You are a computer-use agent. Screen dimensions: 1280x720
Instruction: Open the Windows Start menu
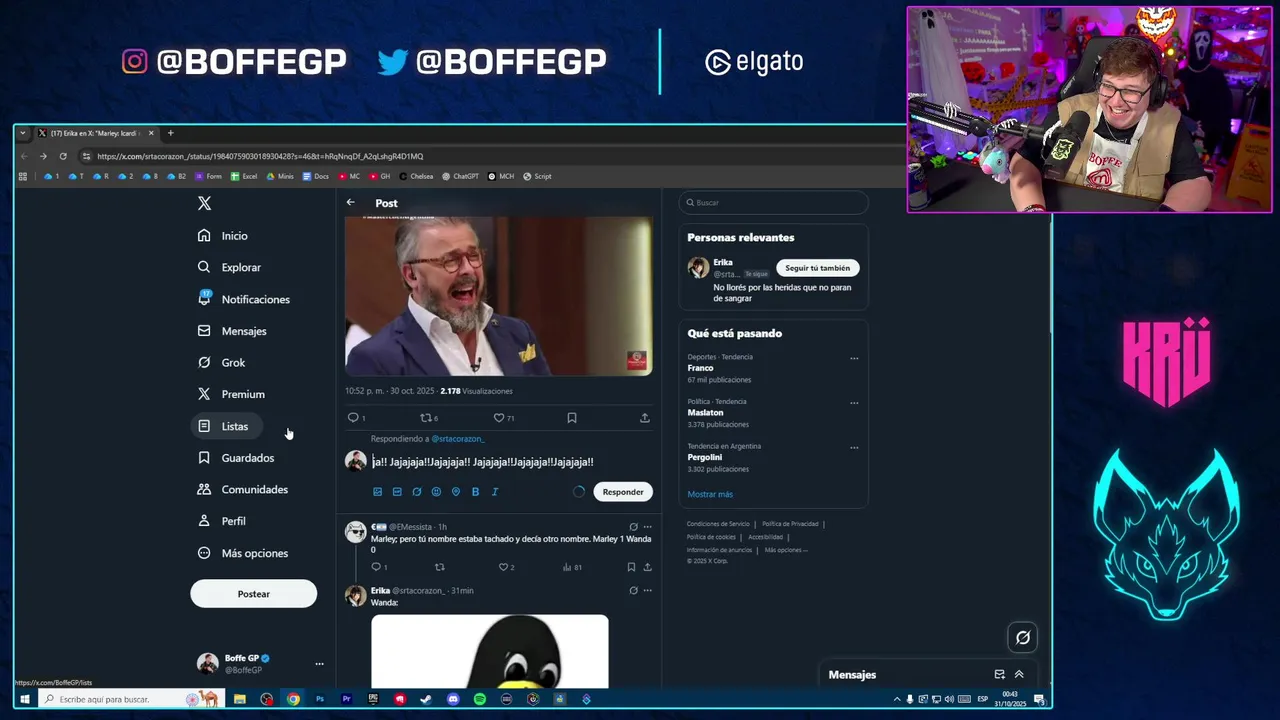point(24,699)
